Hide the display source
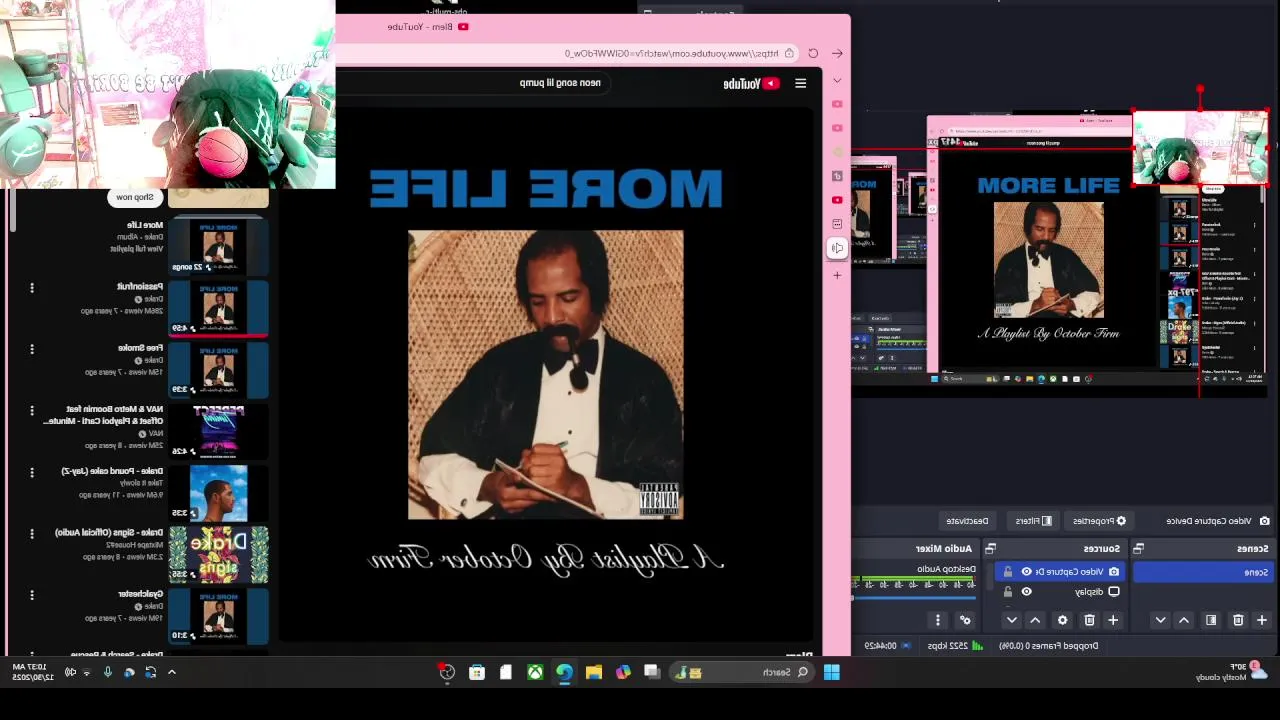This screenshot has width=1280, height=720. coord(1026,592)
